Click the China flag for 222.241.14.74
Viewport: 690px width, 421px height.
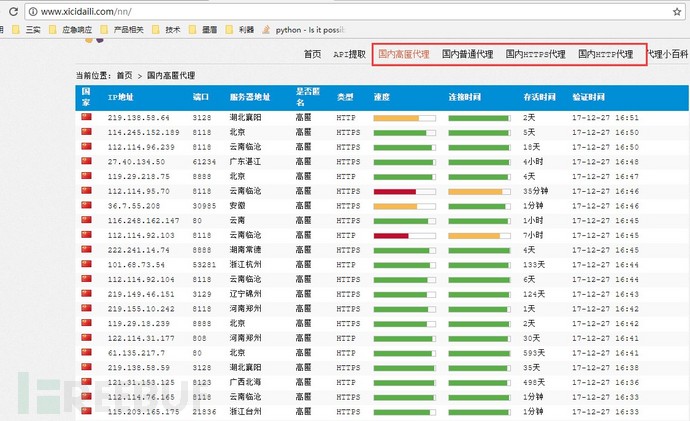click(x=86, y=249)
